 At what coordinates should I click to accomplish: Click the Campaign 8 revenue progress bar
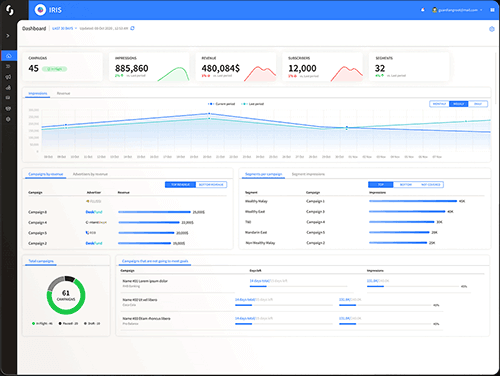154,212
